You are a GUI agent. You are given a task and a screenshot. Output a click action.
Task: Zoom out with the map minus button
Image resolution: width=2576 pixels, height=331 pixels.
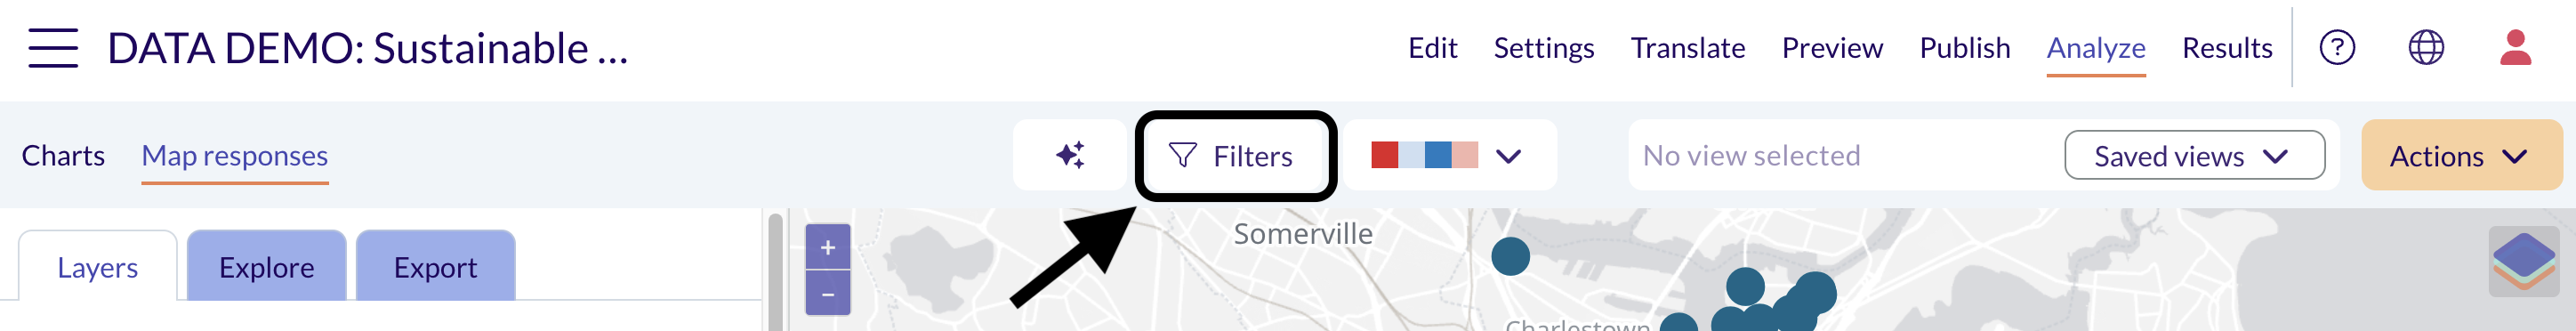pos(828,294)
